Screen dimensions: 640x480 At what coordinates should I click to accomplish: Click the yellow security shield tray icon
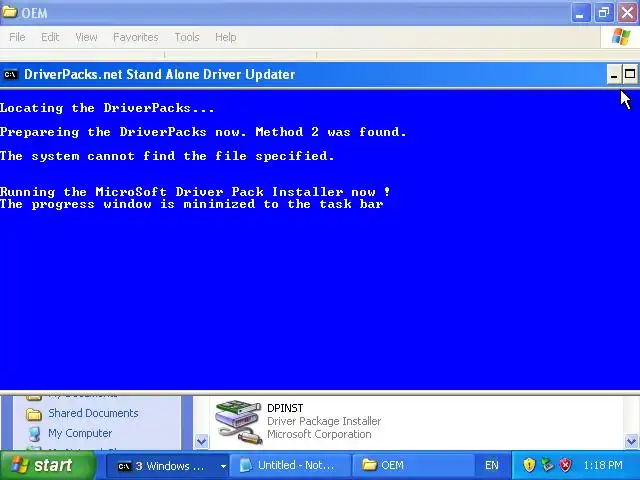tap(529, 464)
